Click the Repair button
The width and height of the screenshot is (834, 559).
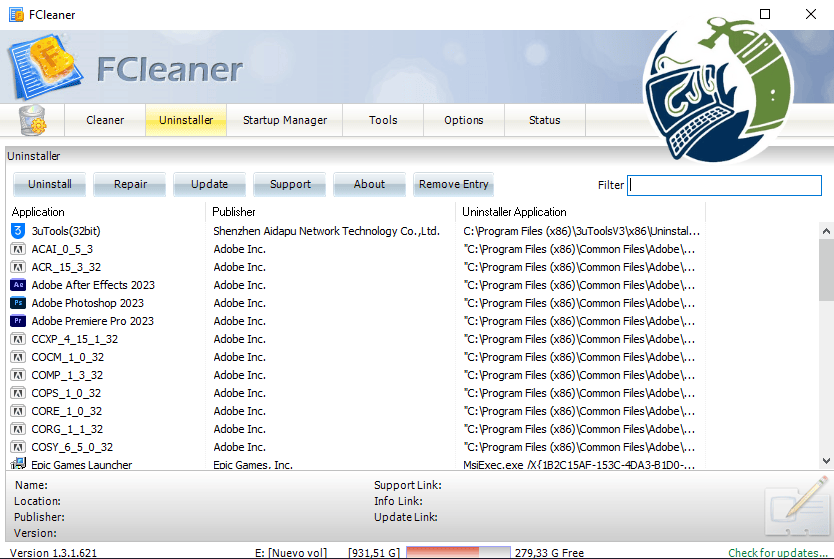point(130,184)
